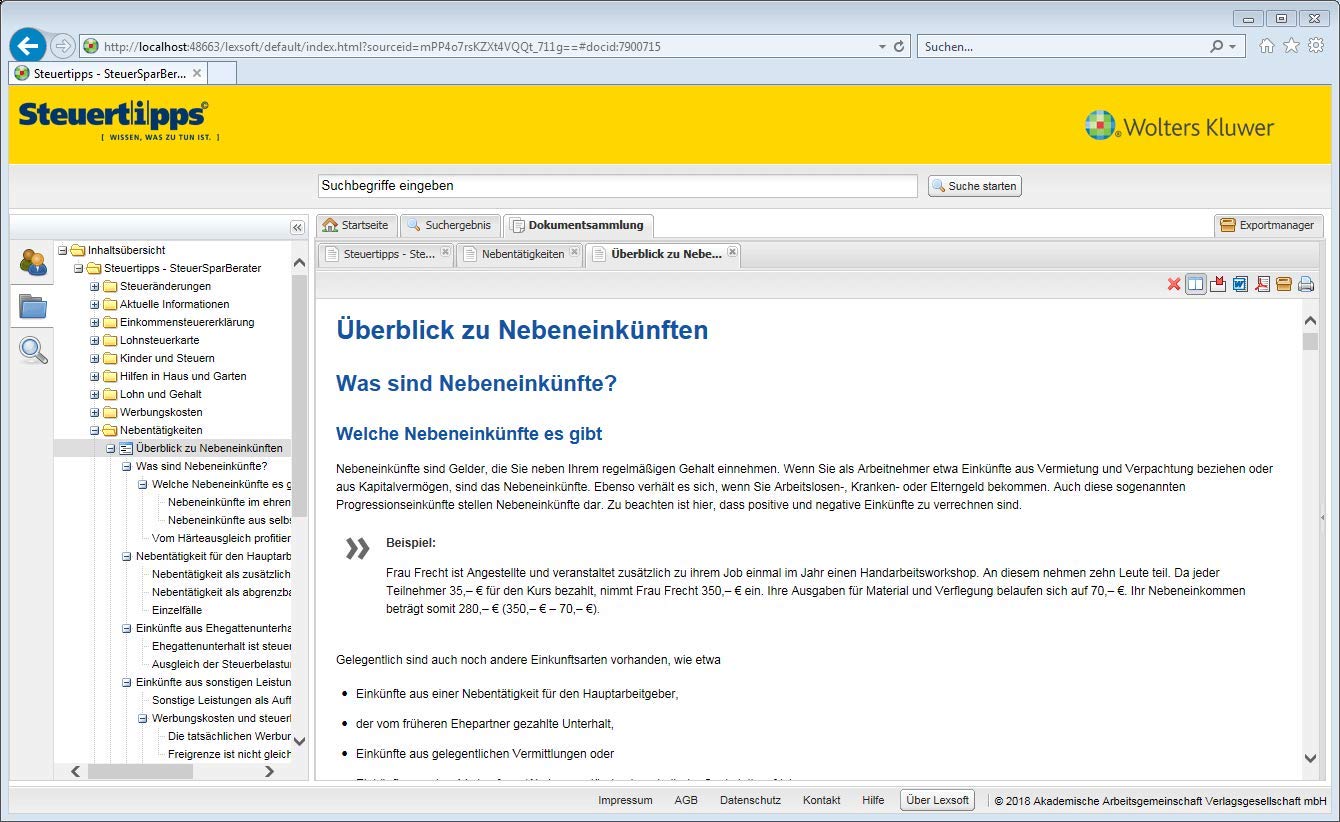Open the users sidebar panel icon

point(32,262)
